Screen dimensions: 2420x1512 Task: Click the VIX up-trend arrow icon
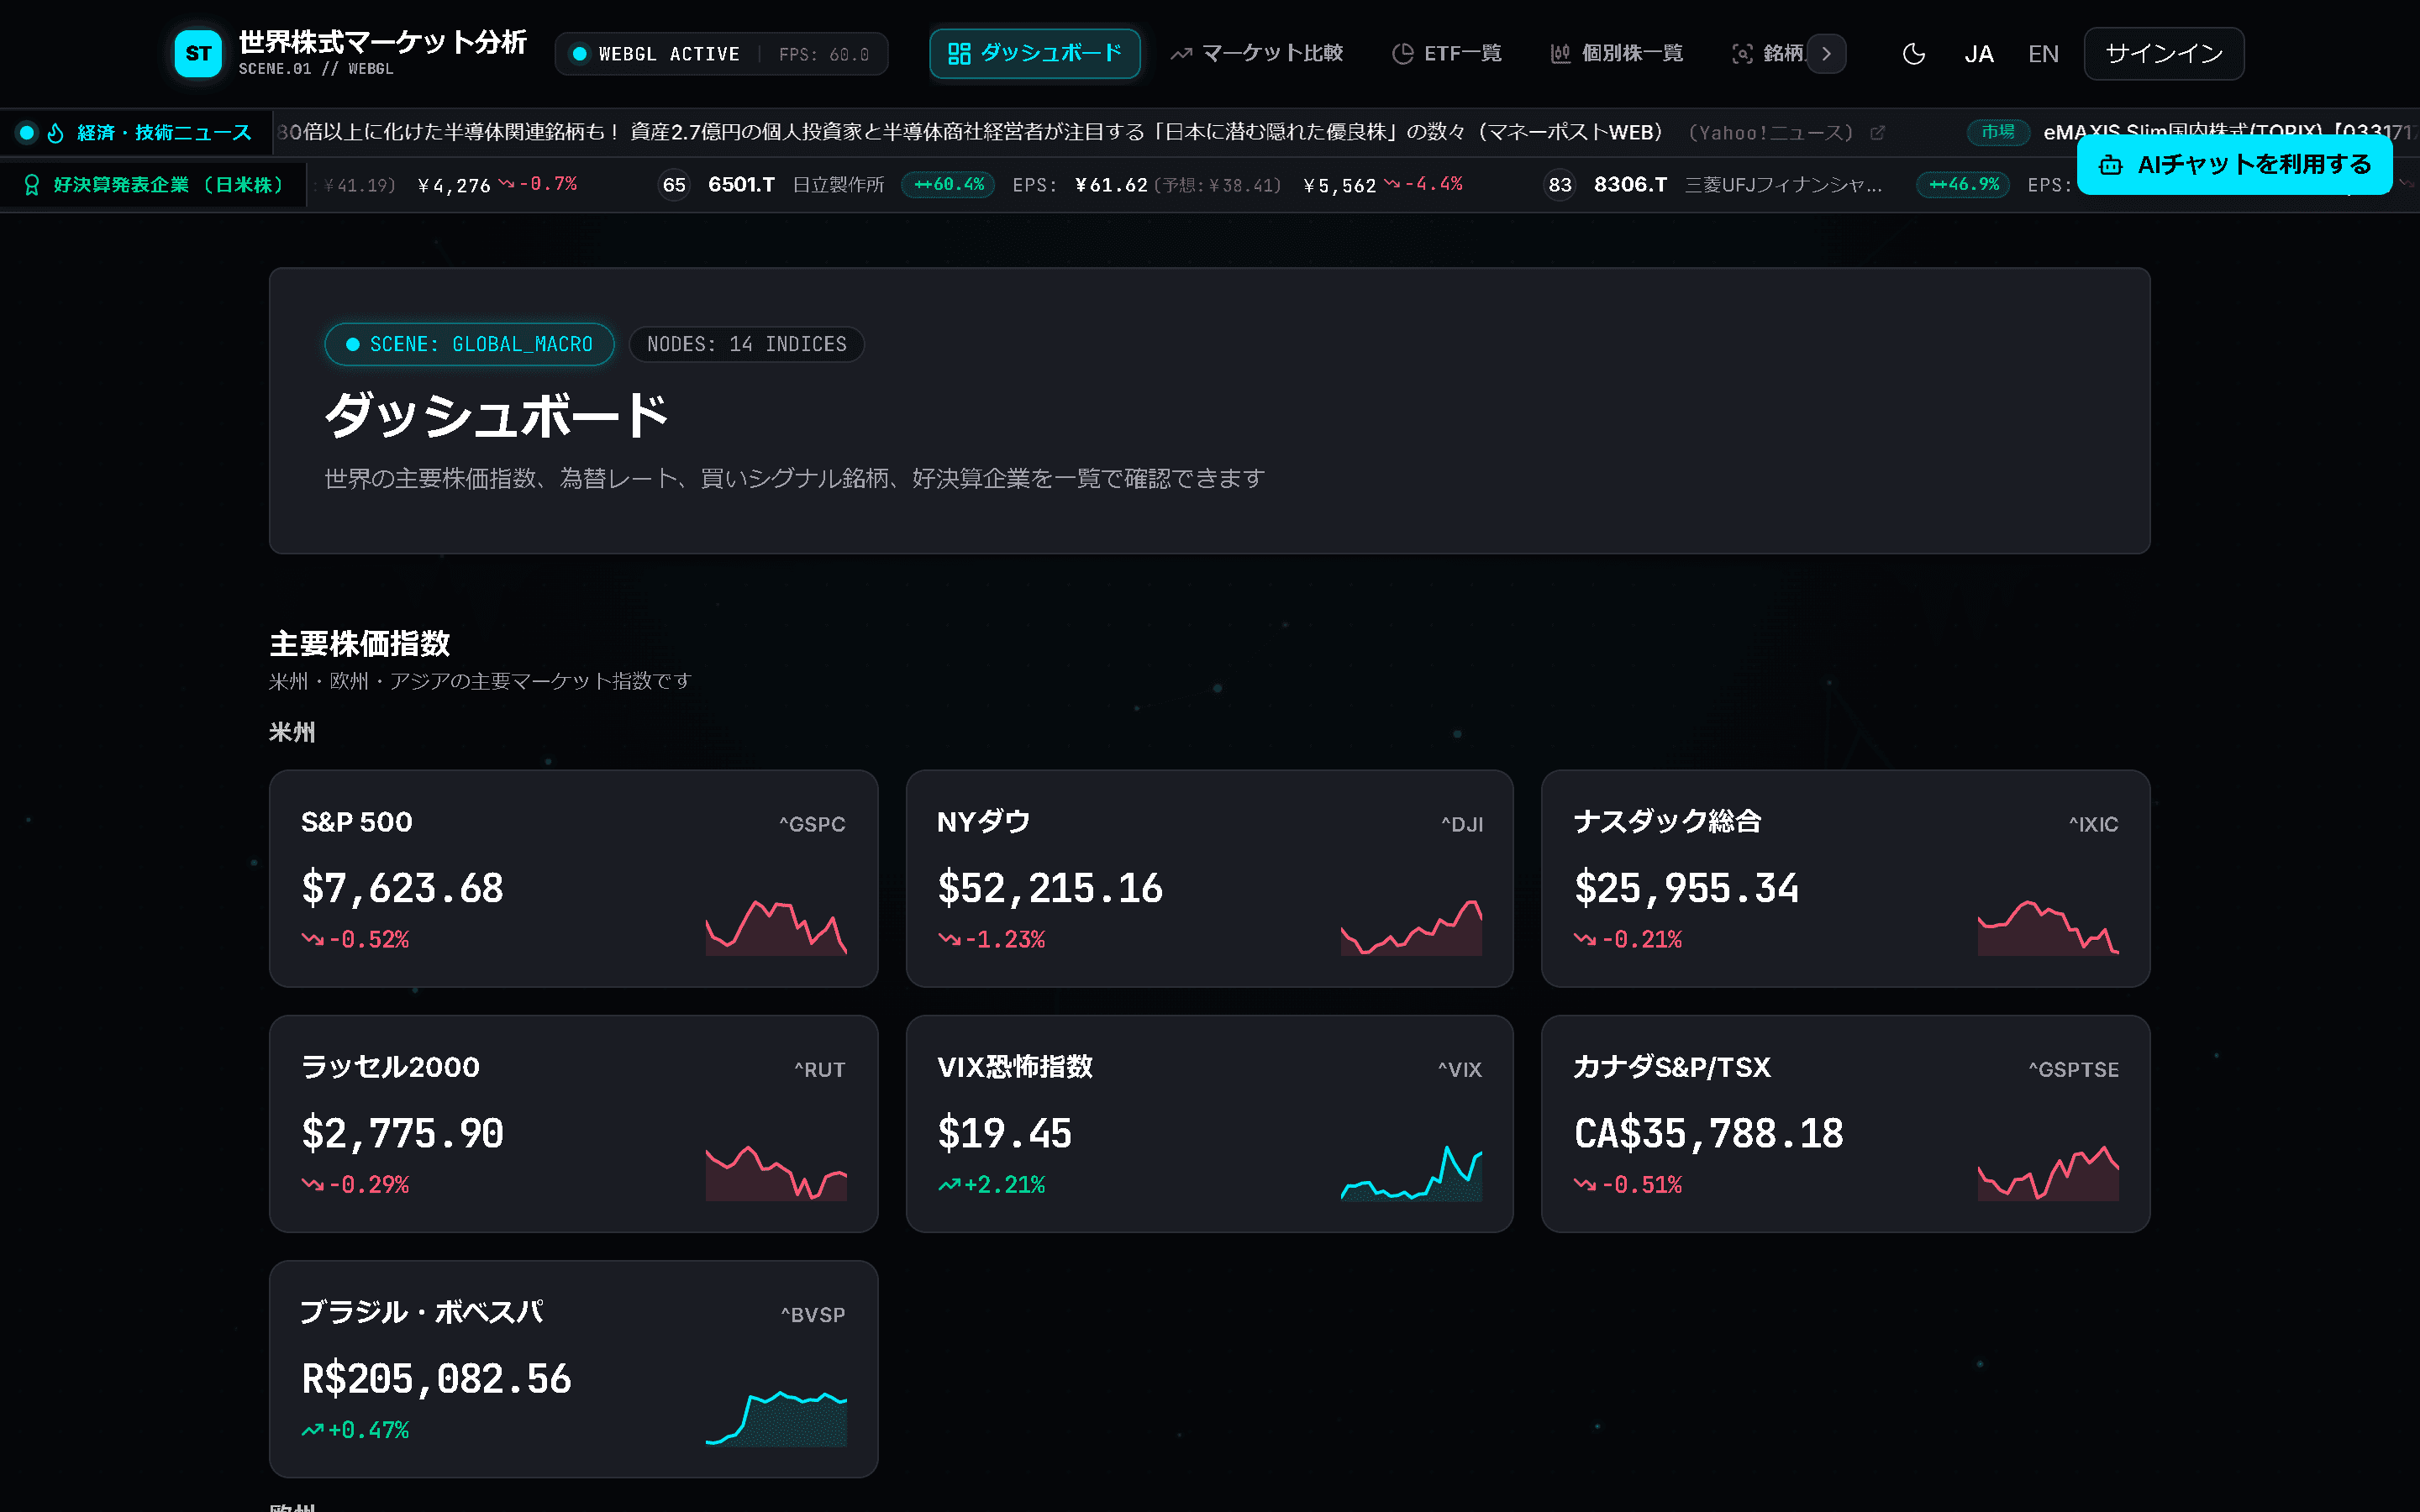coord(949,1185)
